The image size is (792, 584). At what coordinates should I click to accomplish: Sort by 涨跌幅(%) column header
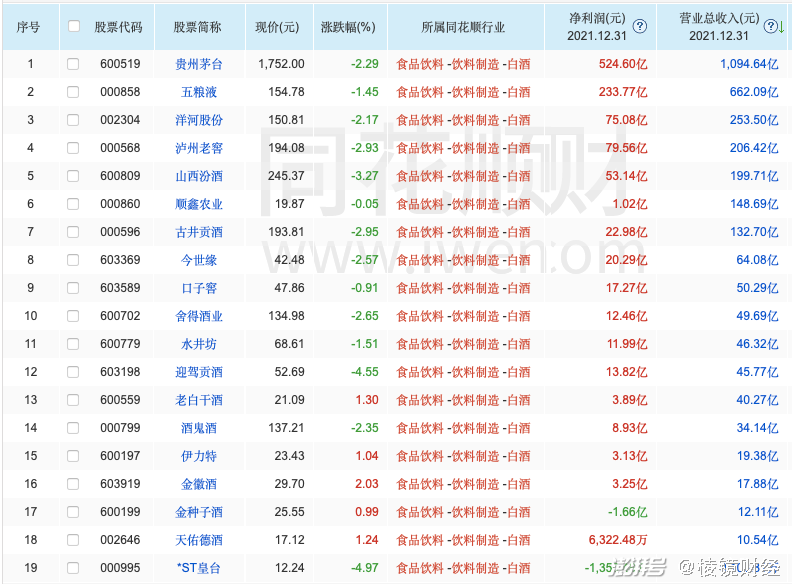(349, 27)
